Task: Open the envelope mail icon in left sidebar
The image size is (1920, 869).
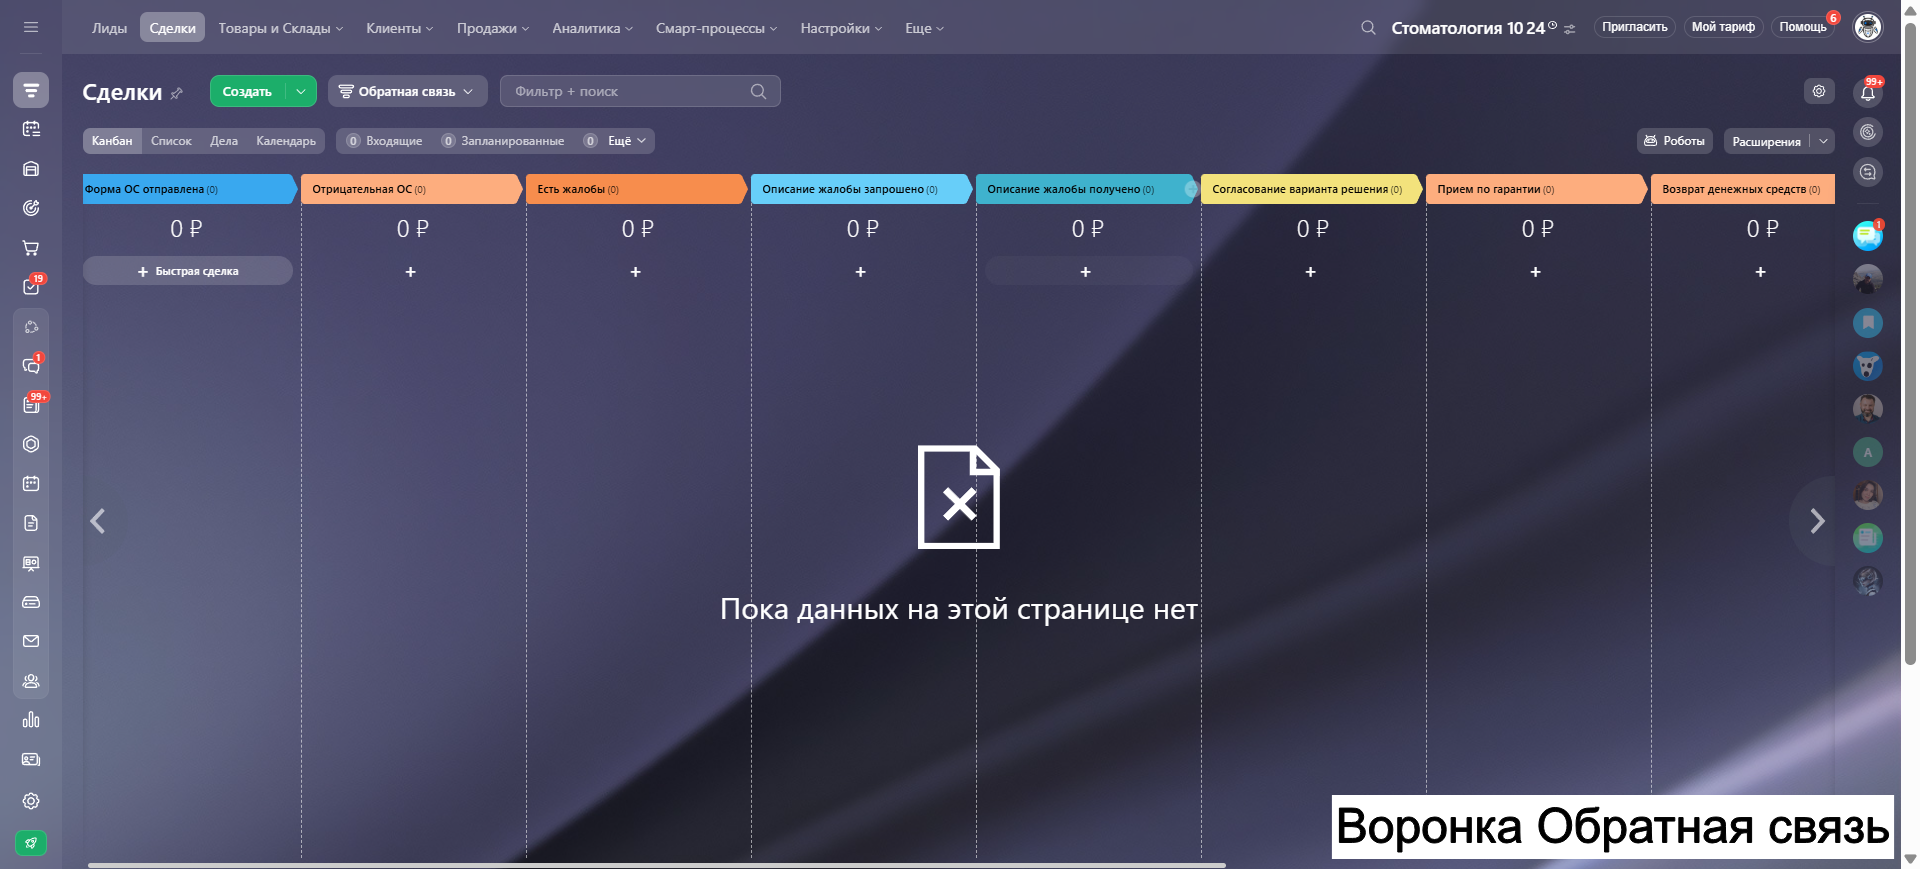Action: 31,641
